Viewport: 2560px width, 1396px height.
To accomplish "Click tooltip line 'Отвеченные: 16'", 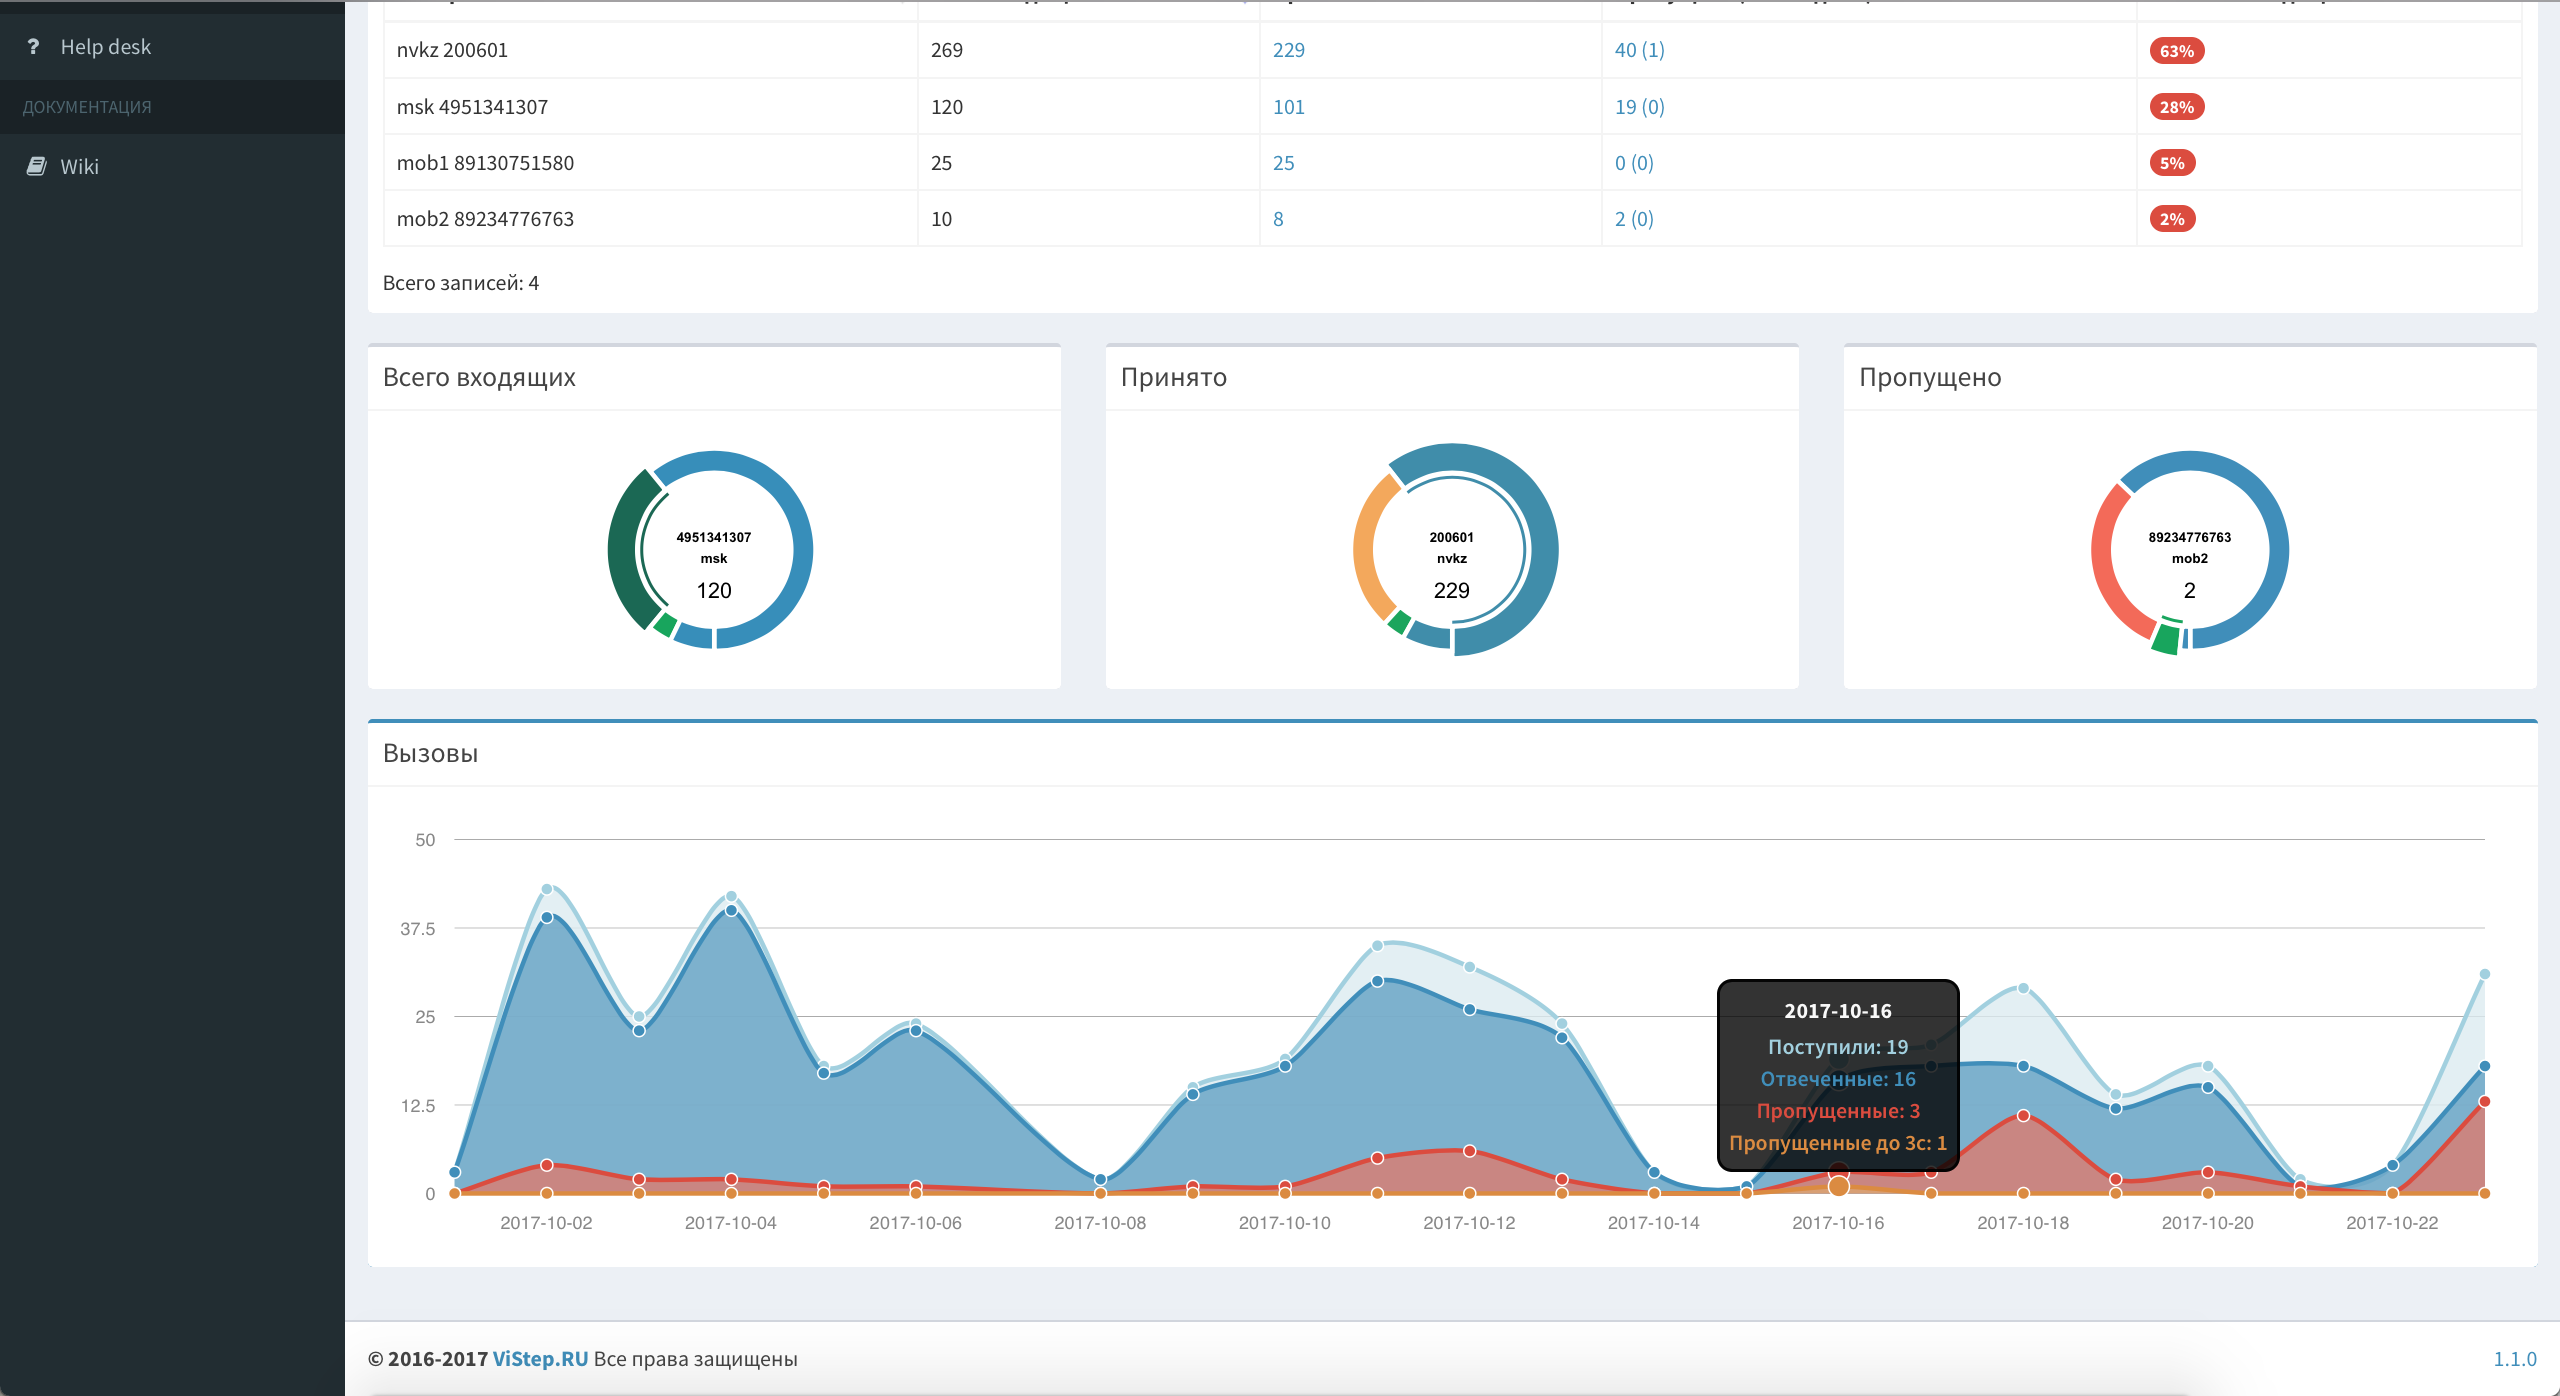I will tap(1838, 1079).
